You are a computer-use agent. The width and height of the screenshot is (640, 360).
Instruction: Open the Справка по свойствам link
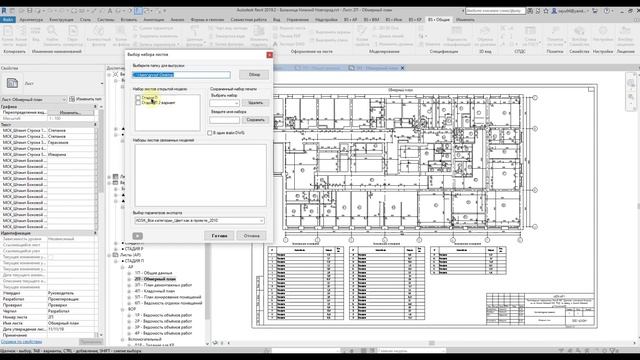22,342
